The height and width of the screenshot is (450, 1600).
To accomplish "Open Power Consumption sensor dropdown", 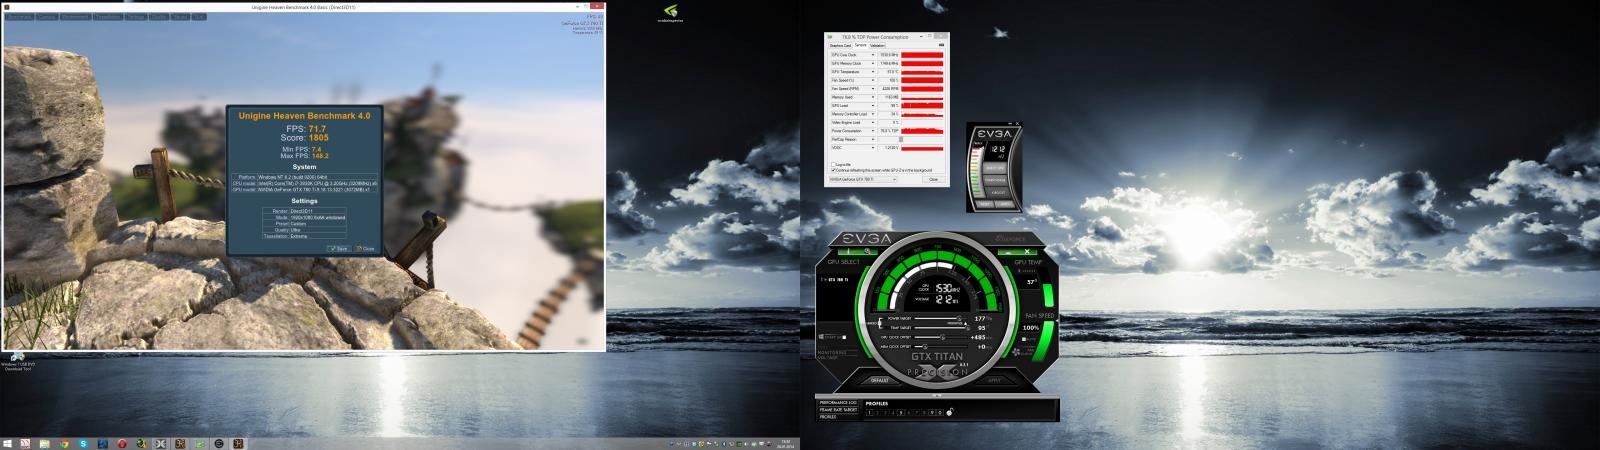I will coord(873,131).
